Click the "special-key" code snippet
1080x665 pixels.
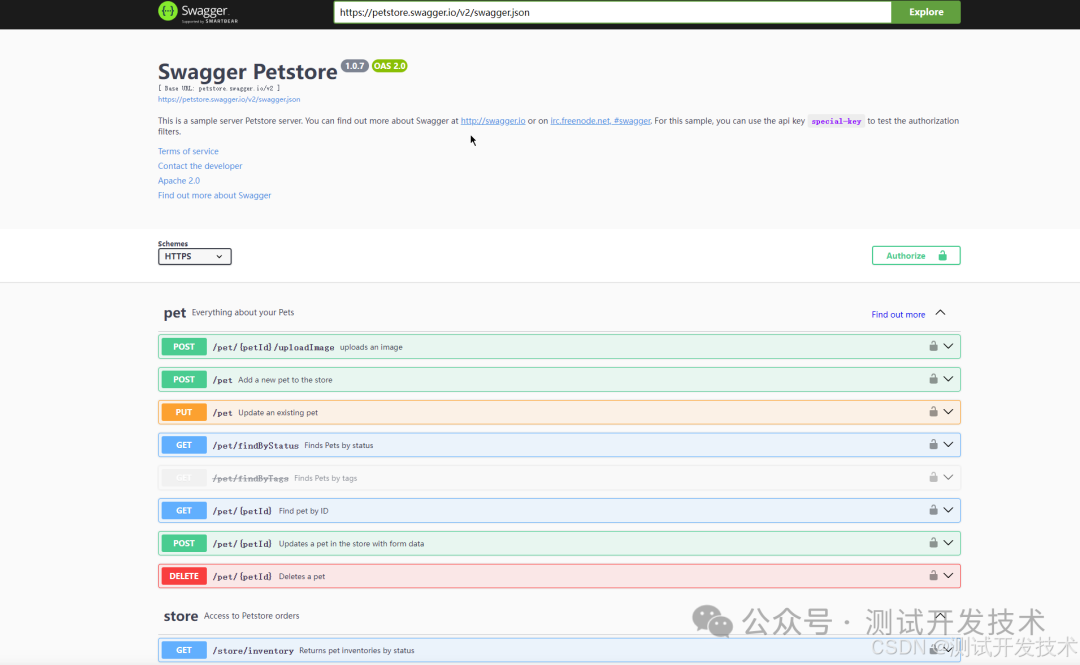click(x=836, y=121)
